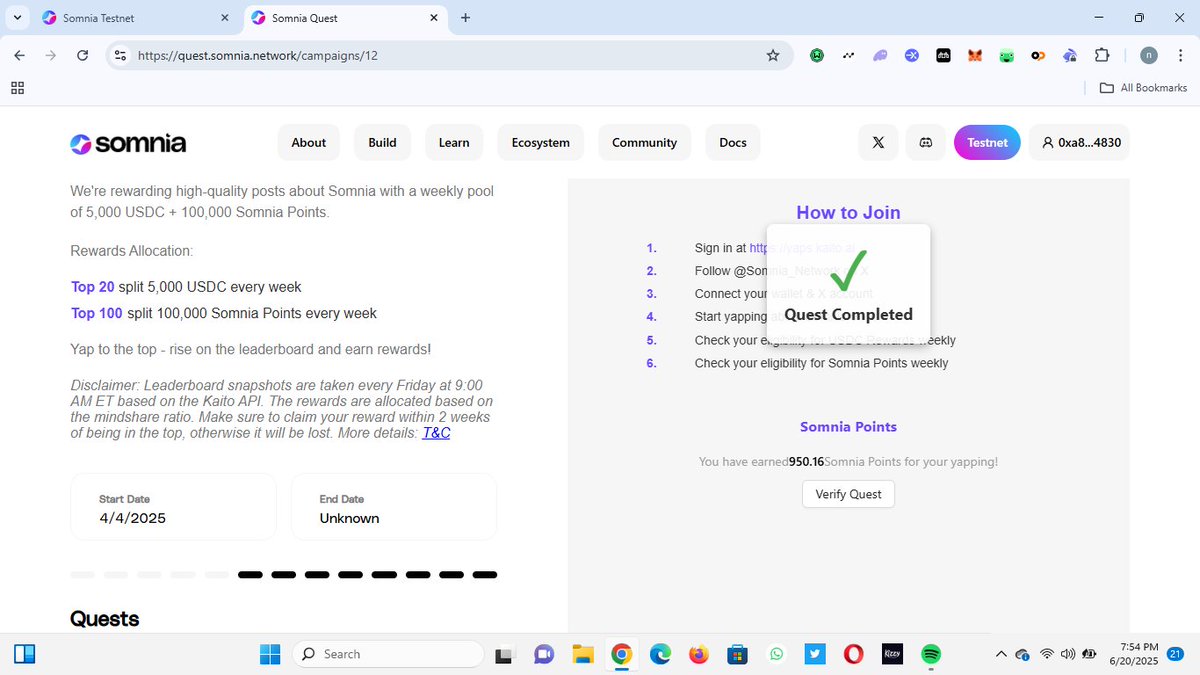Click the Verify Quest button
Viewport: 1200px width, 675px height.
click(848, 494)
